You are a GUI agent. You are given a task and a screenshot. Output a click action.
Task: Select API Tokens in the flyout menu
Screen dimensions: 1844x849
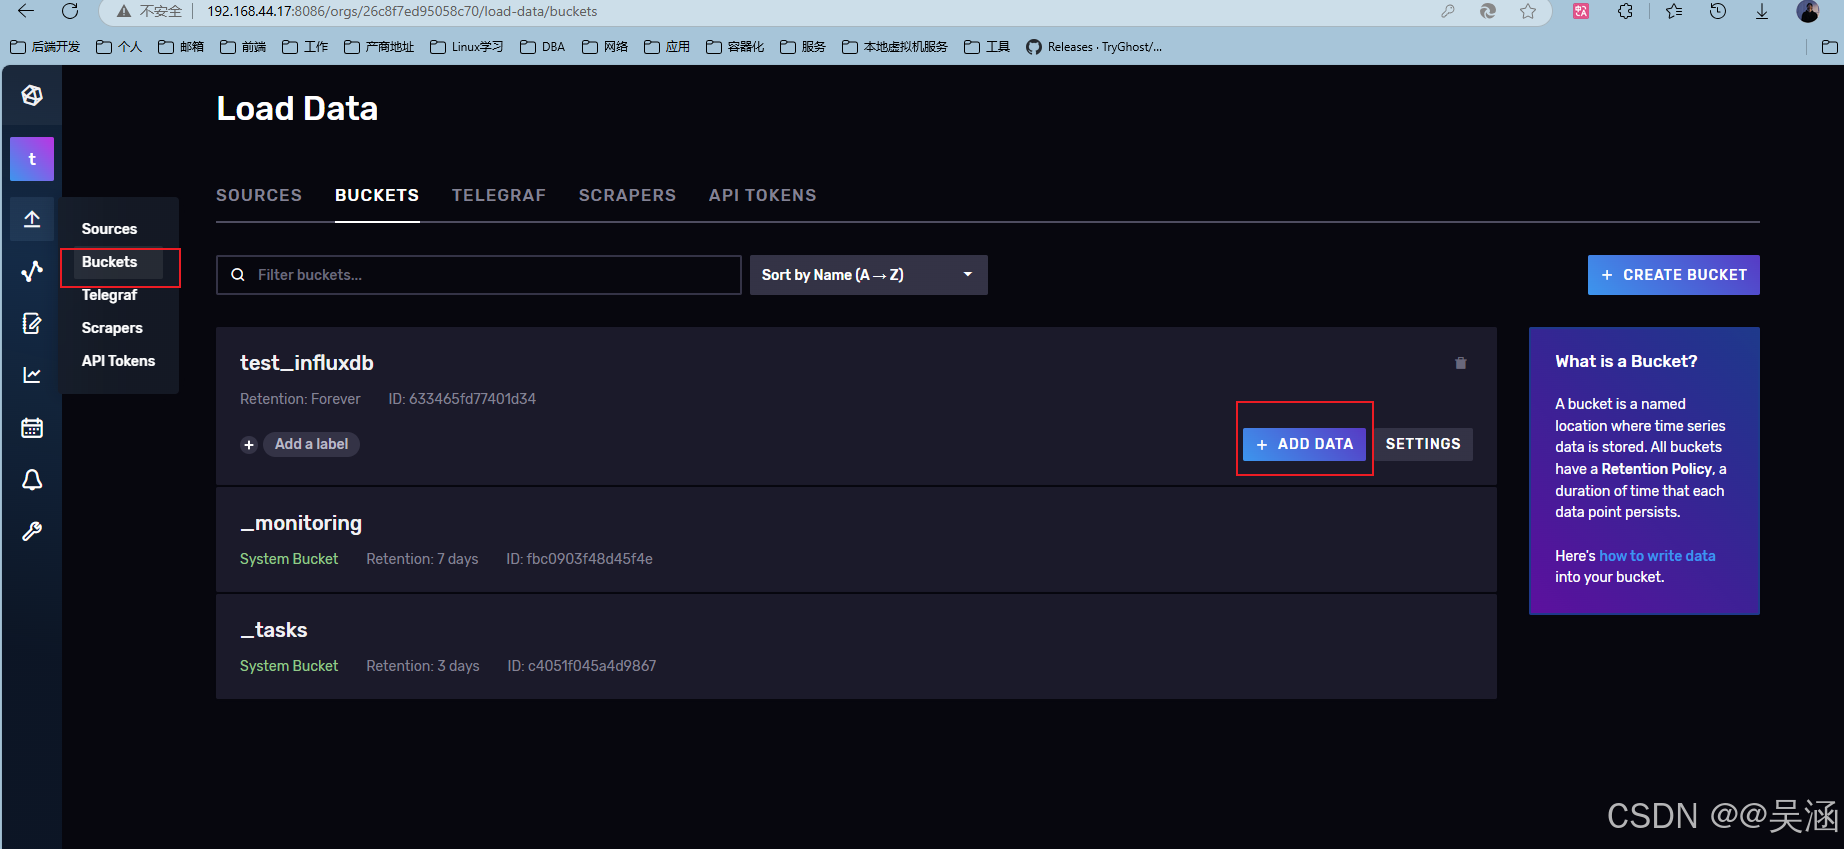click(x=118, y=361)
